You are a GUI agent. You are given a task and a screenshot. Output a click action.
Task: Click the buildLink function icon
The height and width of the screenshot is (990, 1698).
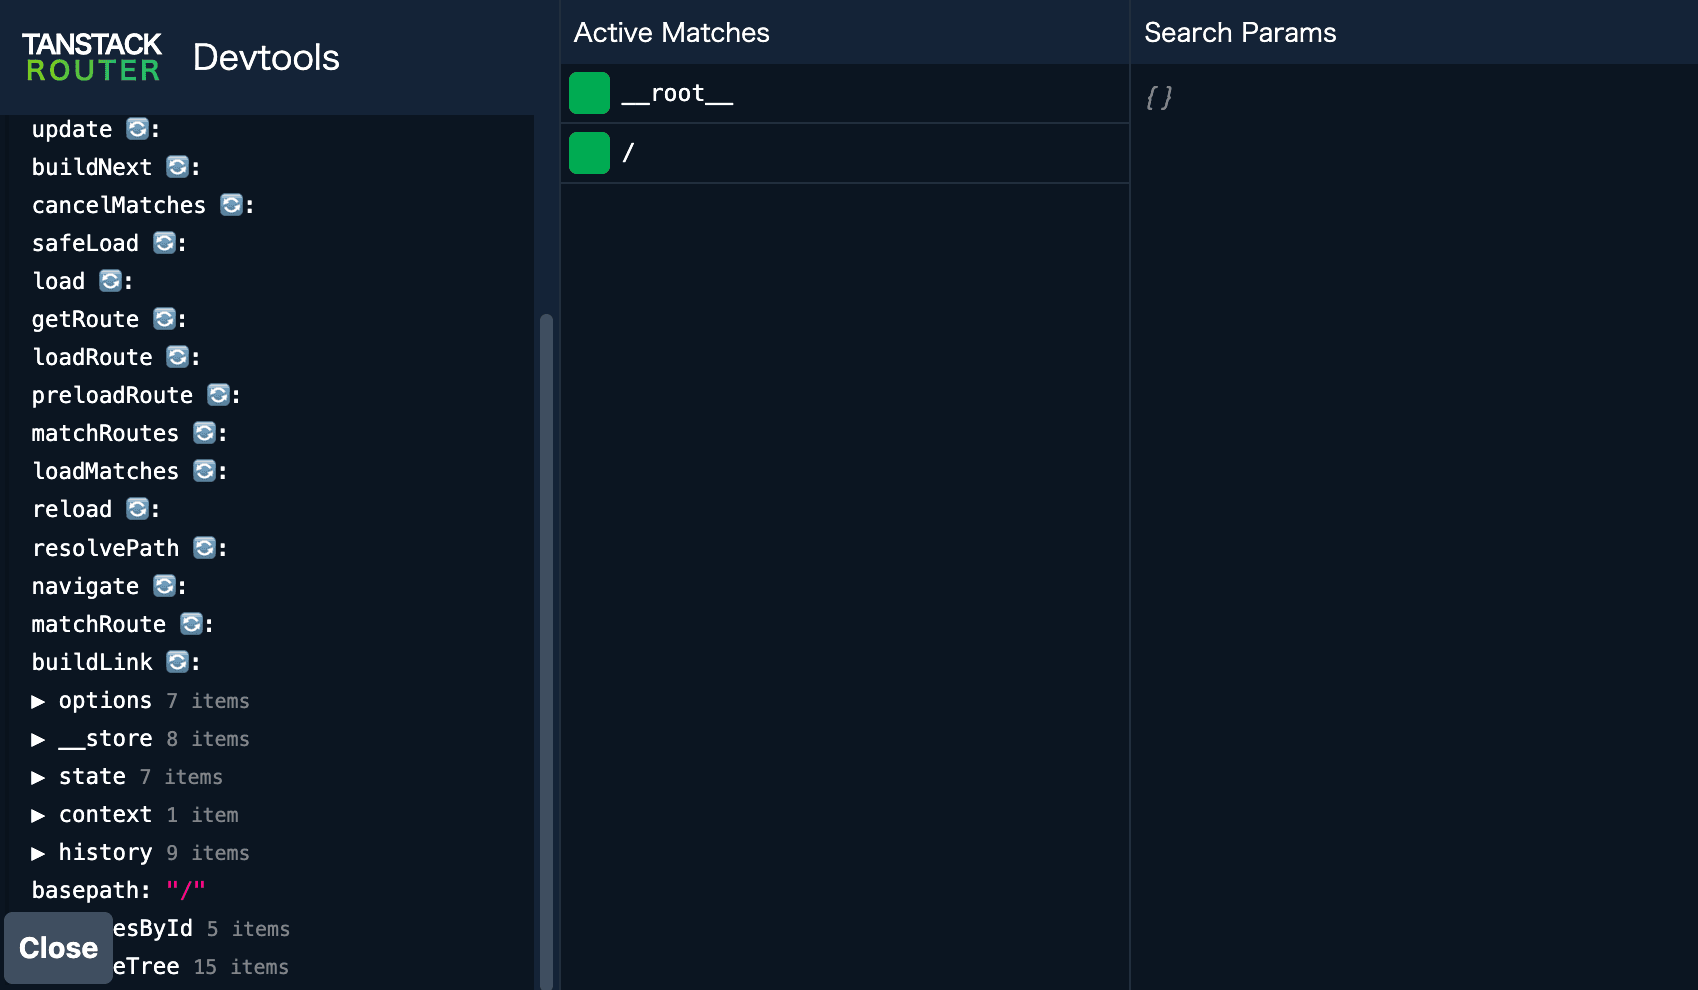pyautogui.click(x=177, y=661)
